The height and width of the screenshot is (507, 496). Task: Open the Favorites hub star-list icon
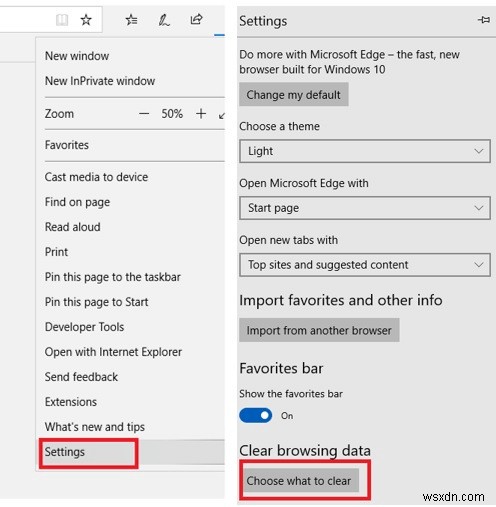[x=131, y=20]
